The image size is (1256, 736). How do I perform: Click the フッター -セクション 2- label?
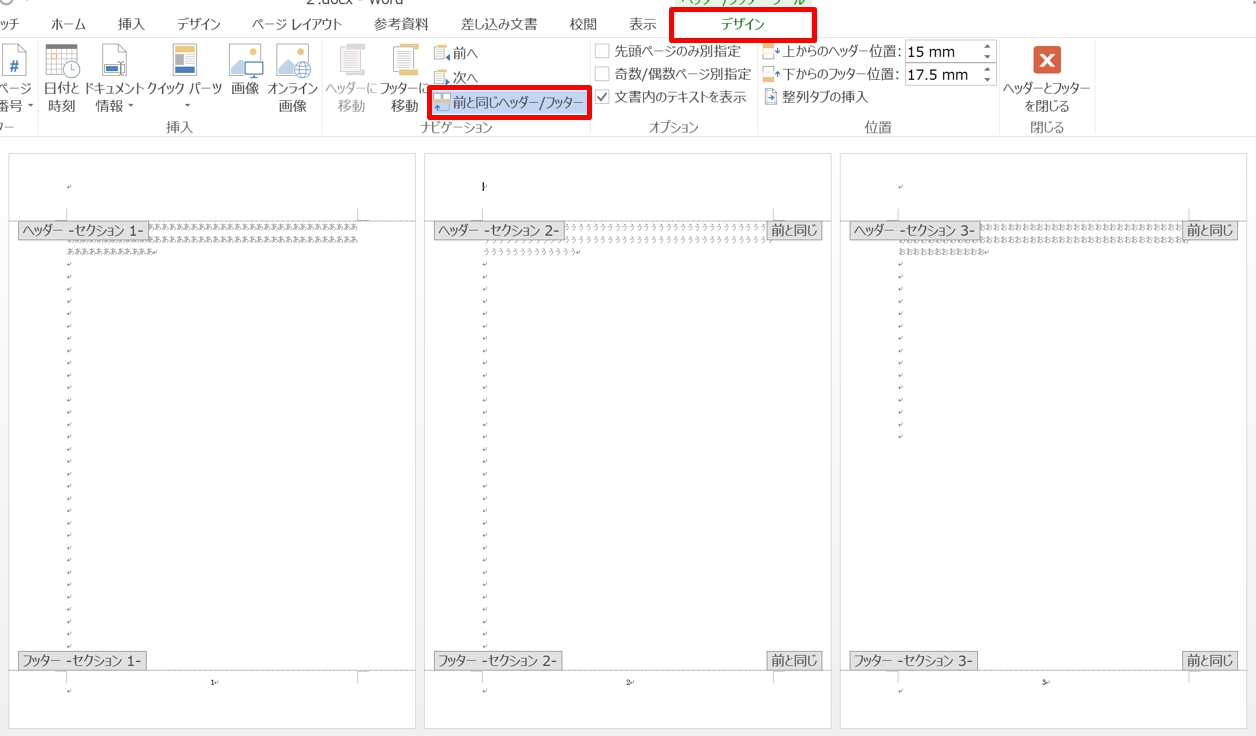pyautogui.click(x=498, y=661)
